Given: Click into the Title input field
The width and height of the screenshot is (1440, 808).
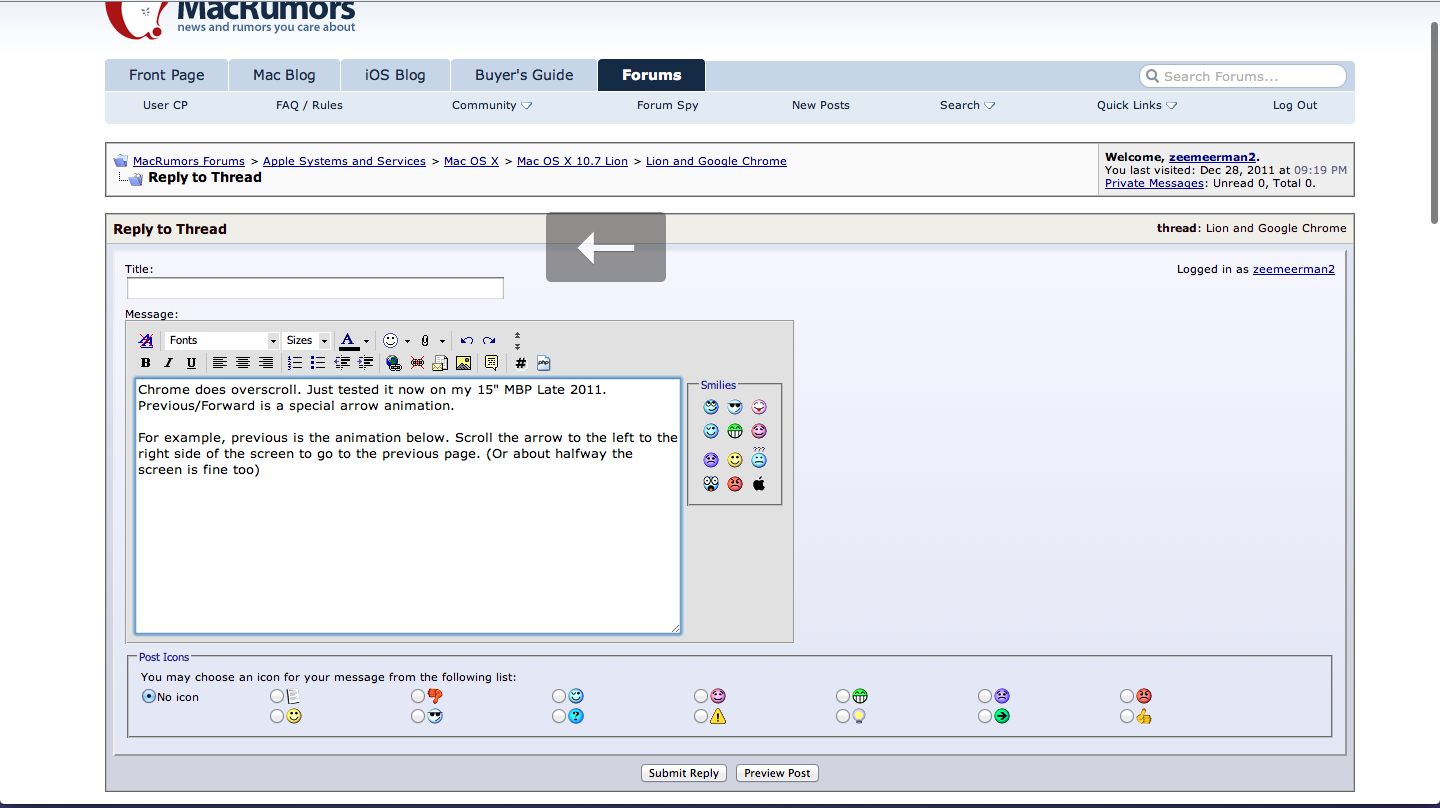Looking at the screenshot, I should tap(315, 288).
